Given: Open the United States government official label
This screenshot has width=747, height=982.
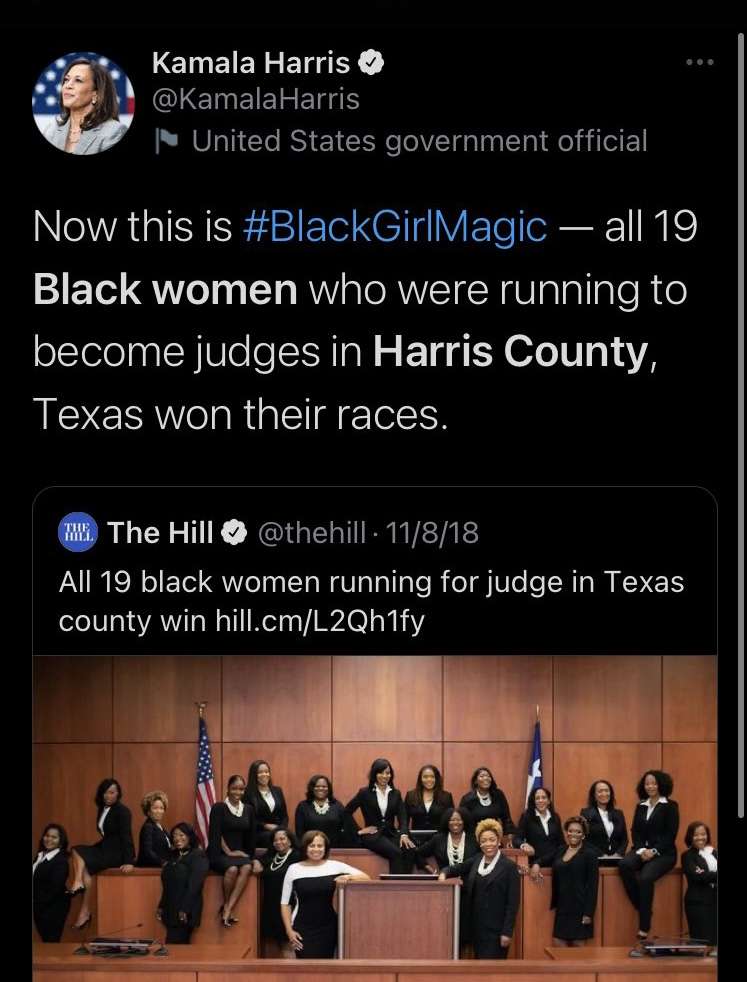Looking at the screenshot, I should (x=419, y=141).
